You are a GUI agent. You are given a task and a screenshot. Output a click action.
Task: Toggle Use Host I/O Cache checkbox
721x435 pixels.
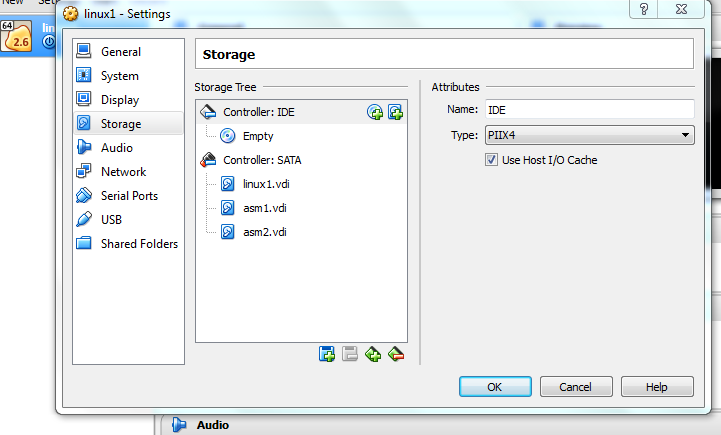492,160
